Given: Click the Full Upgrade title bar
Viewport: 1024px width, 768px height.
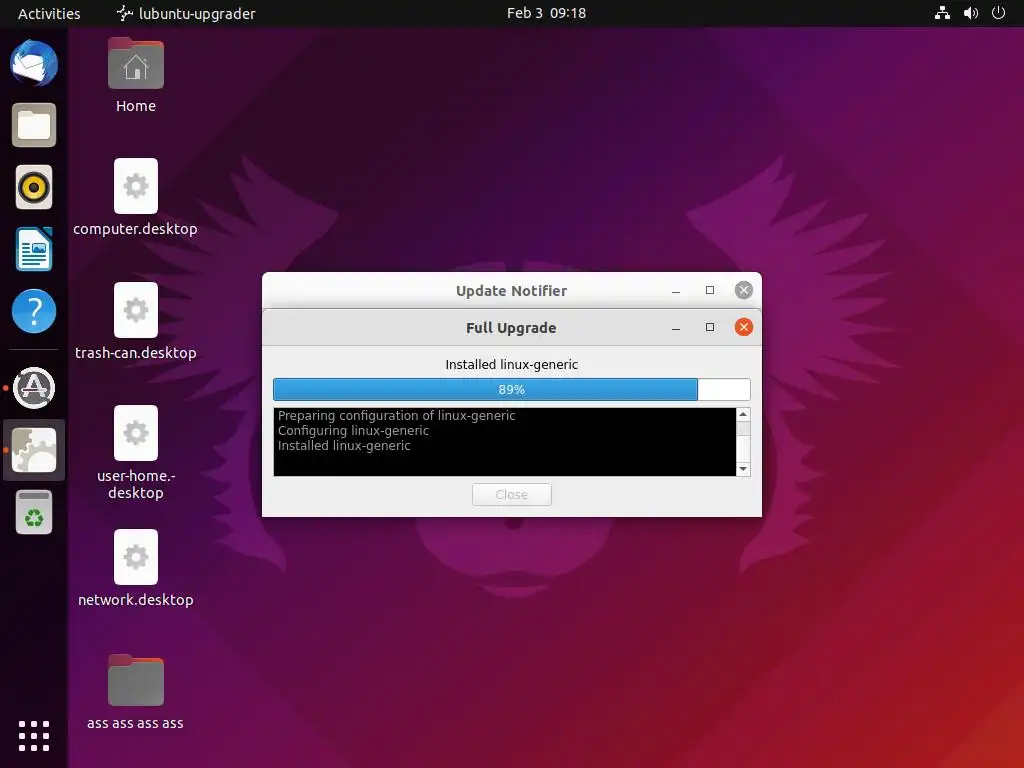Looking at the screenshot, I should pyautogui.click(x=511, y=328).
